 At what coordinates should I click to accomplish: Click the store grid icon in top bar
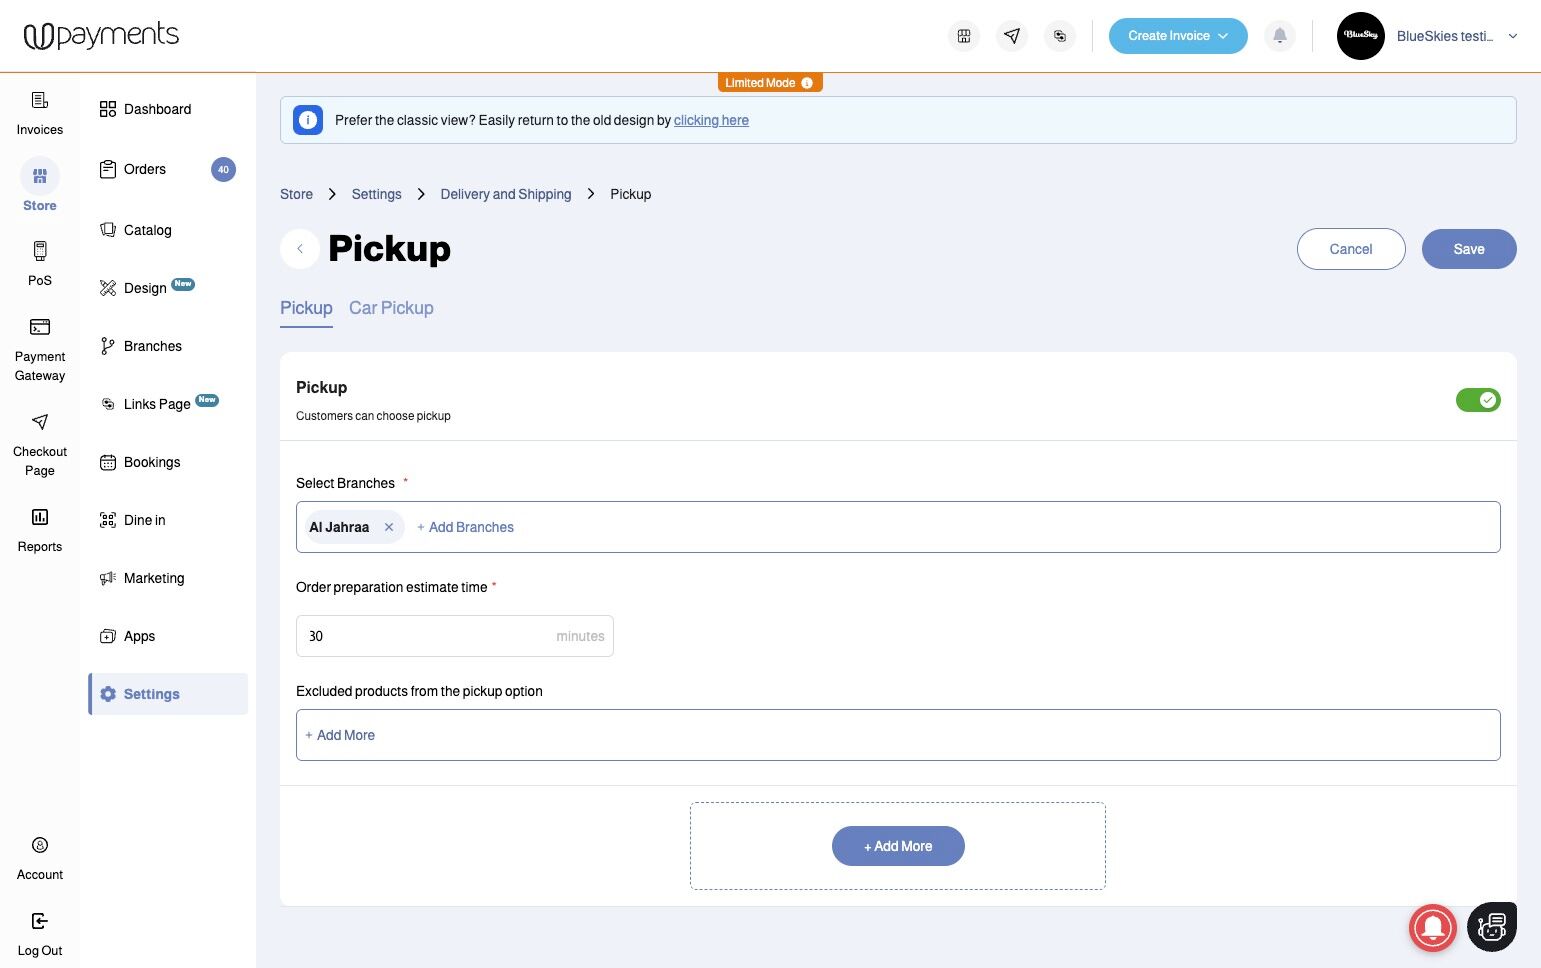(964, 36)
